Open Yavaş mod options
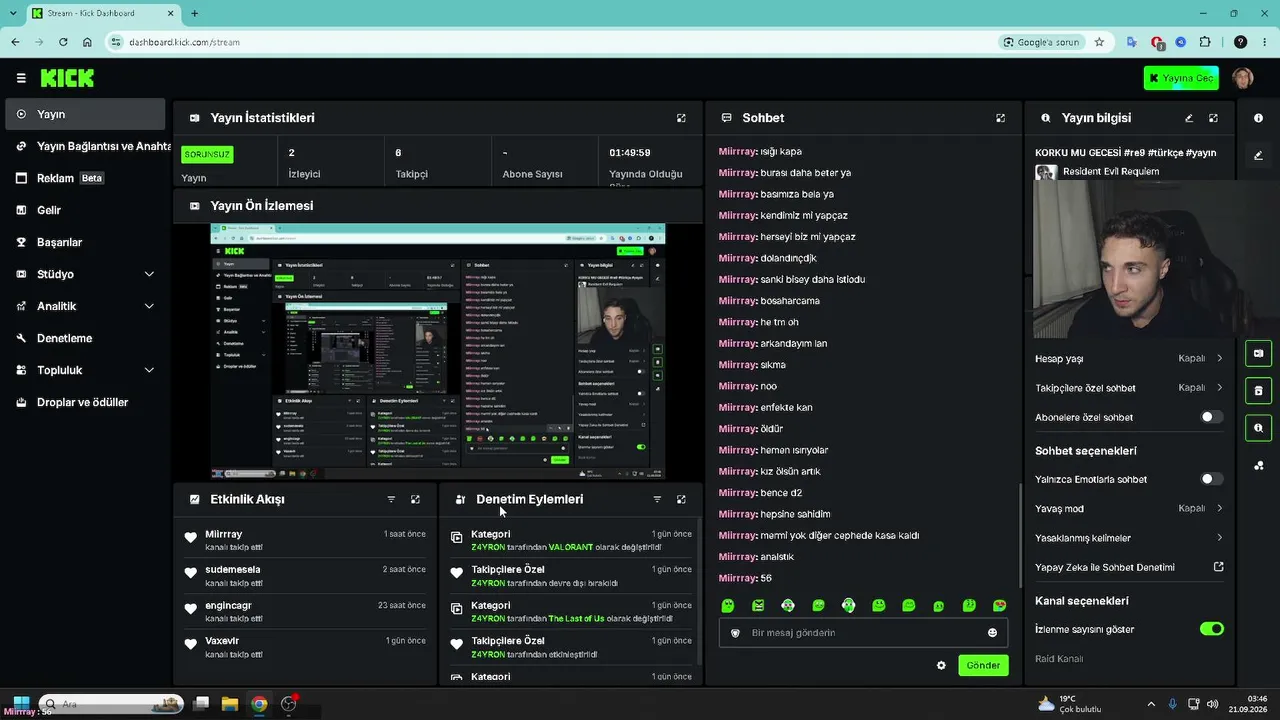The width and height of the screenshot is (1280, 720). pos(1129,508)
